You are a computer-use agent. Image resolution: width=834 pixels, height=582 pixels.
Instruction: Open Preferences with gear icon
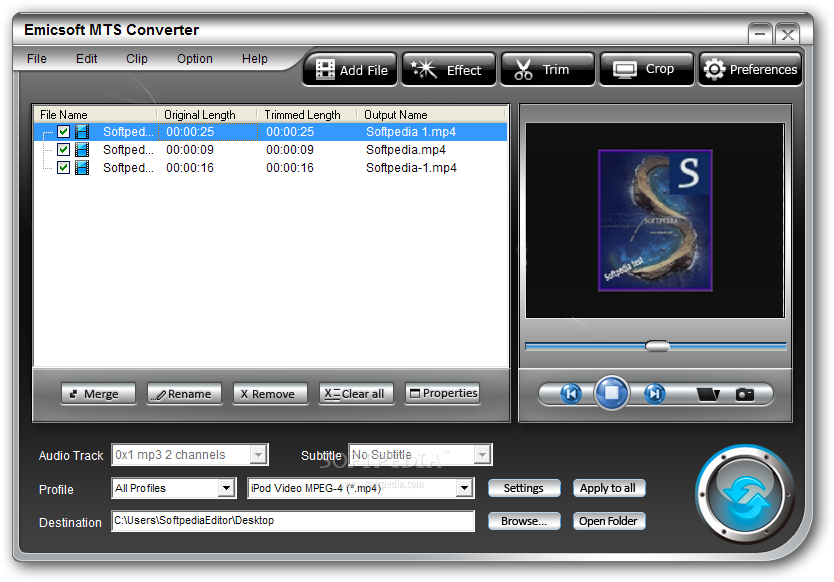click(x=750, y=69)
